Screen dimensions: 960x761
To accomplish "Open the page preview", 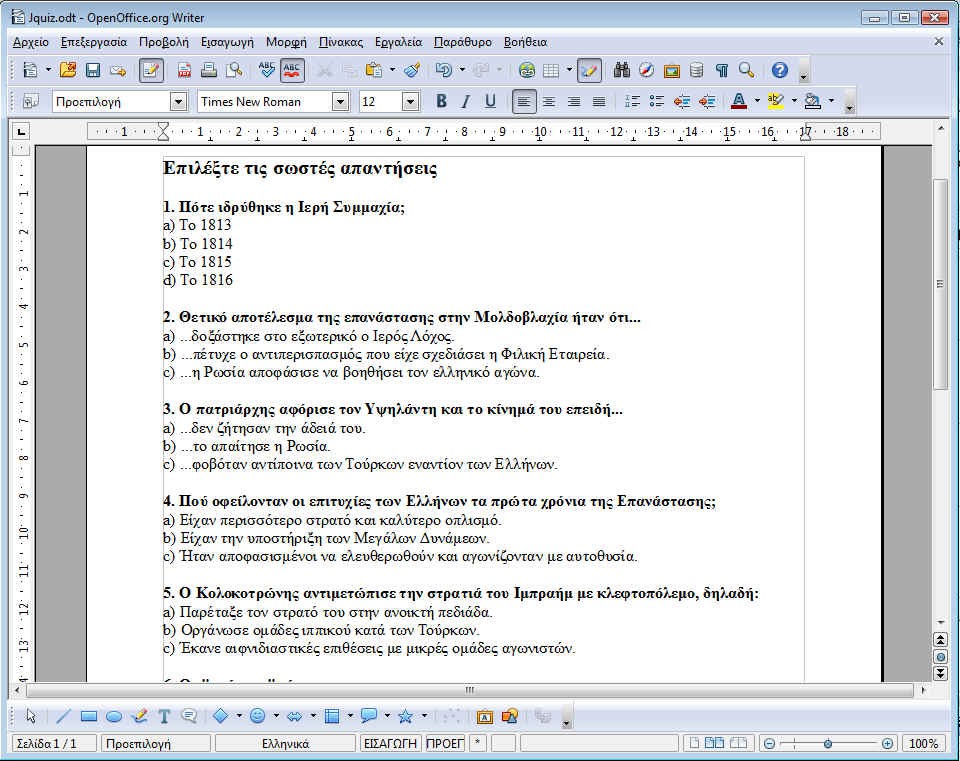I will (x=234, y=70).
